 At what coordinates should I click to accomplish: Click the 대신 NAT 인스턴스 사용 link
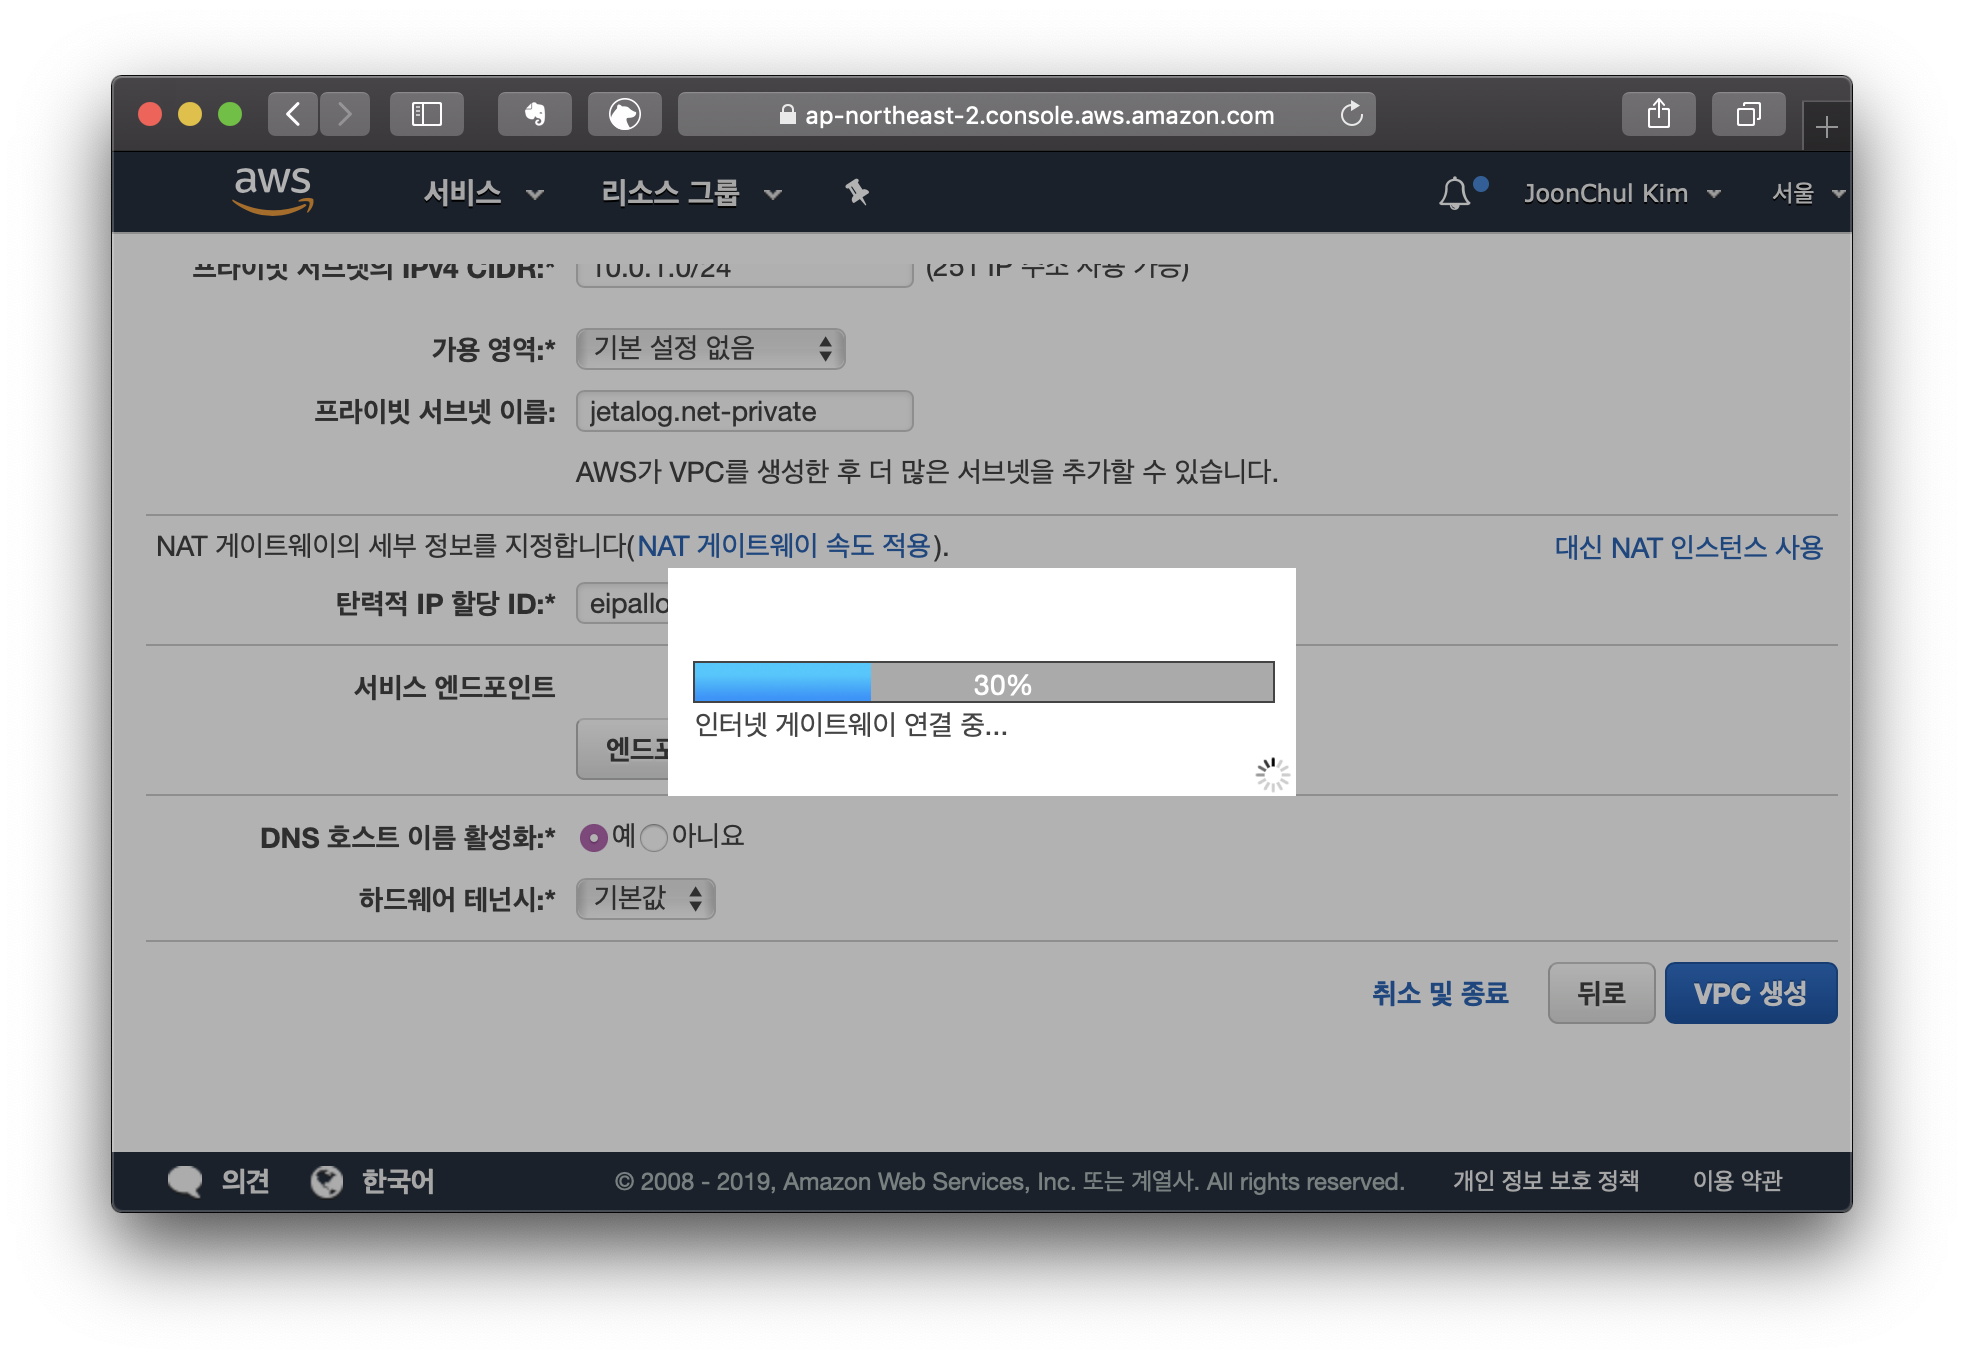(1688, 547)
